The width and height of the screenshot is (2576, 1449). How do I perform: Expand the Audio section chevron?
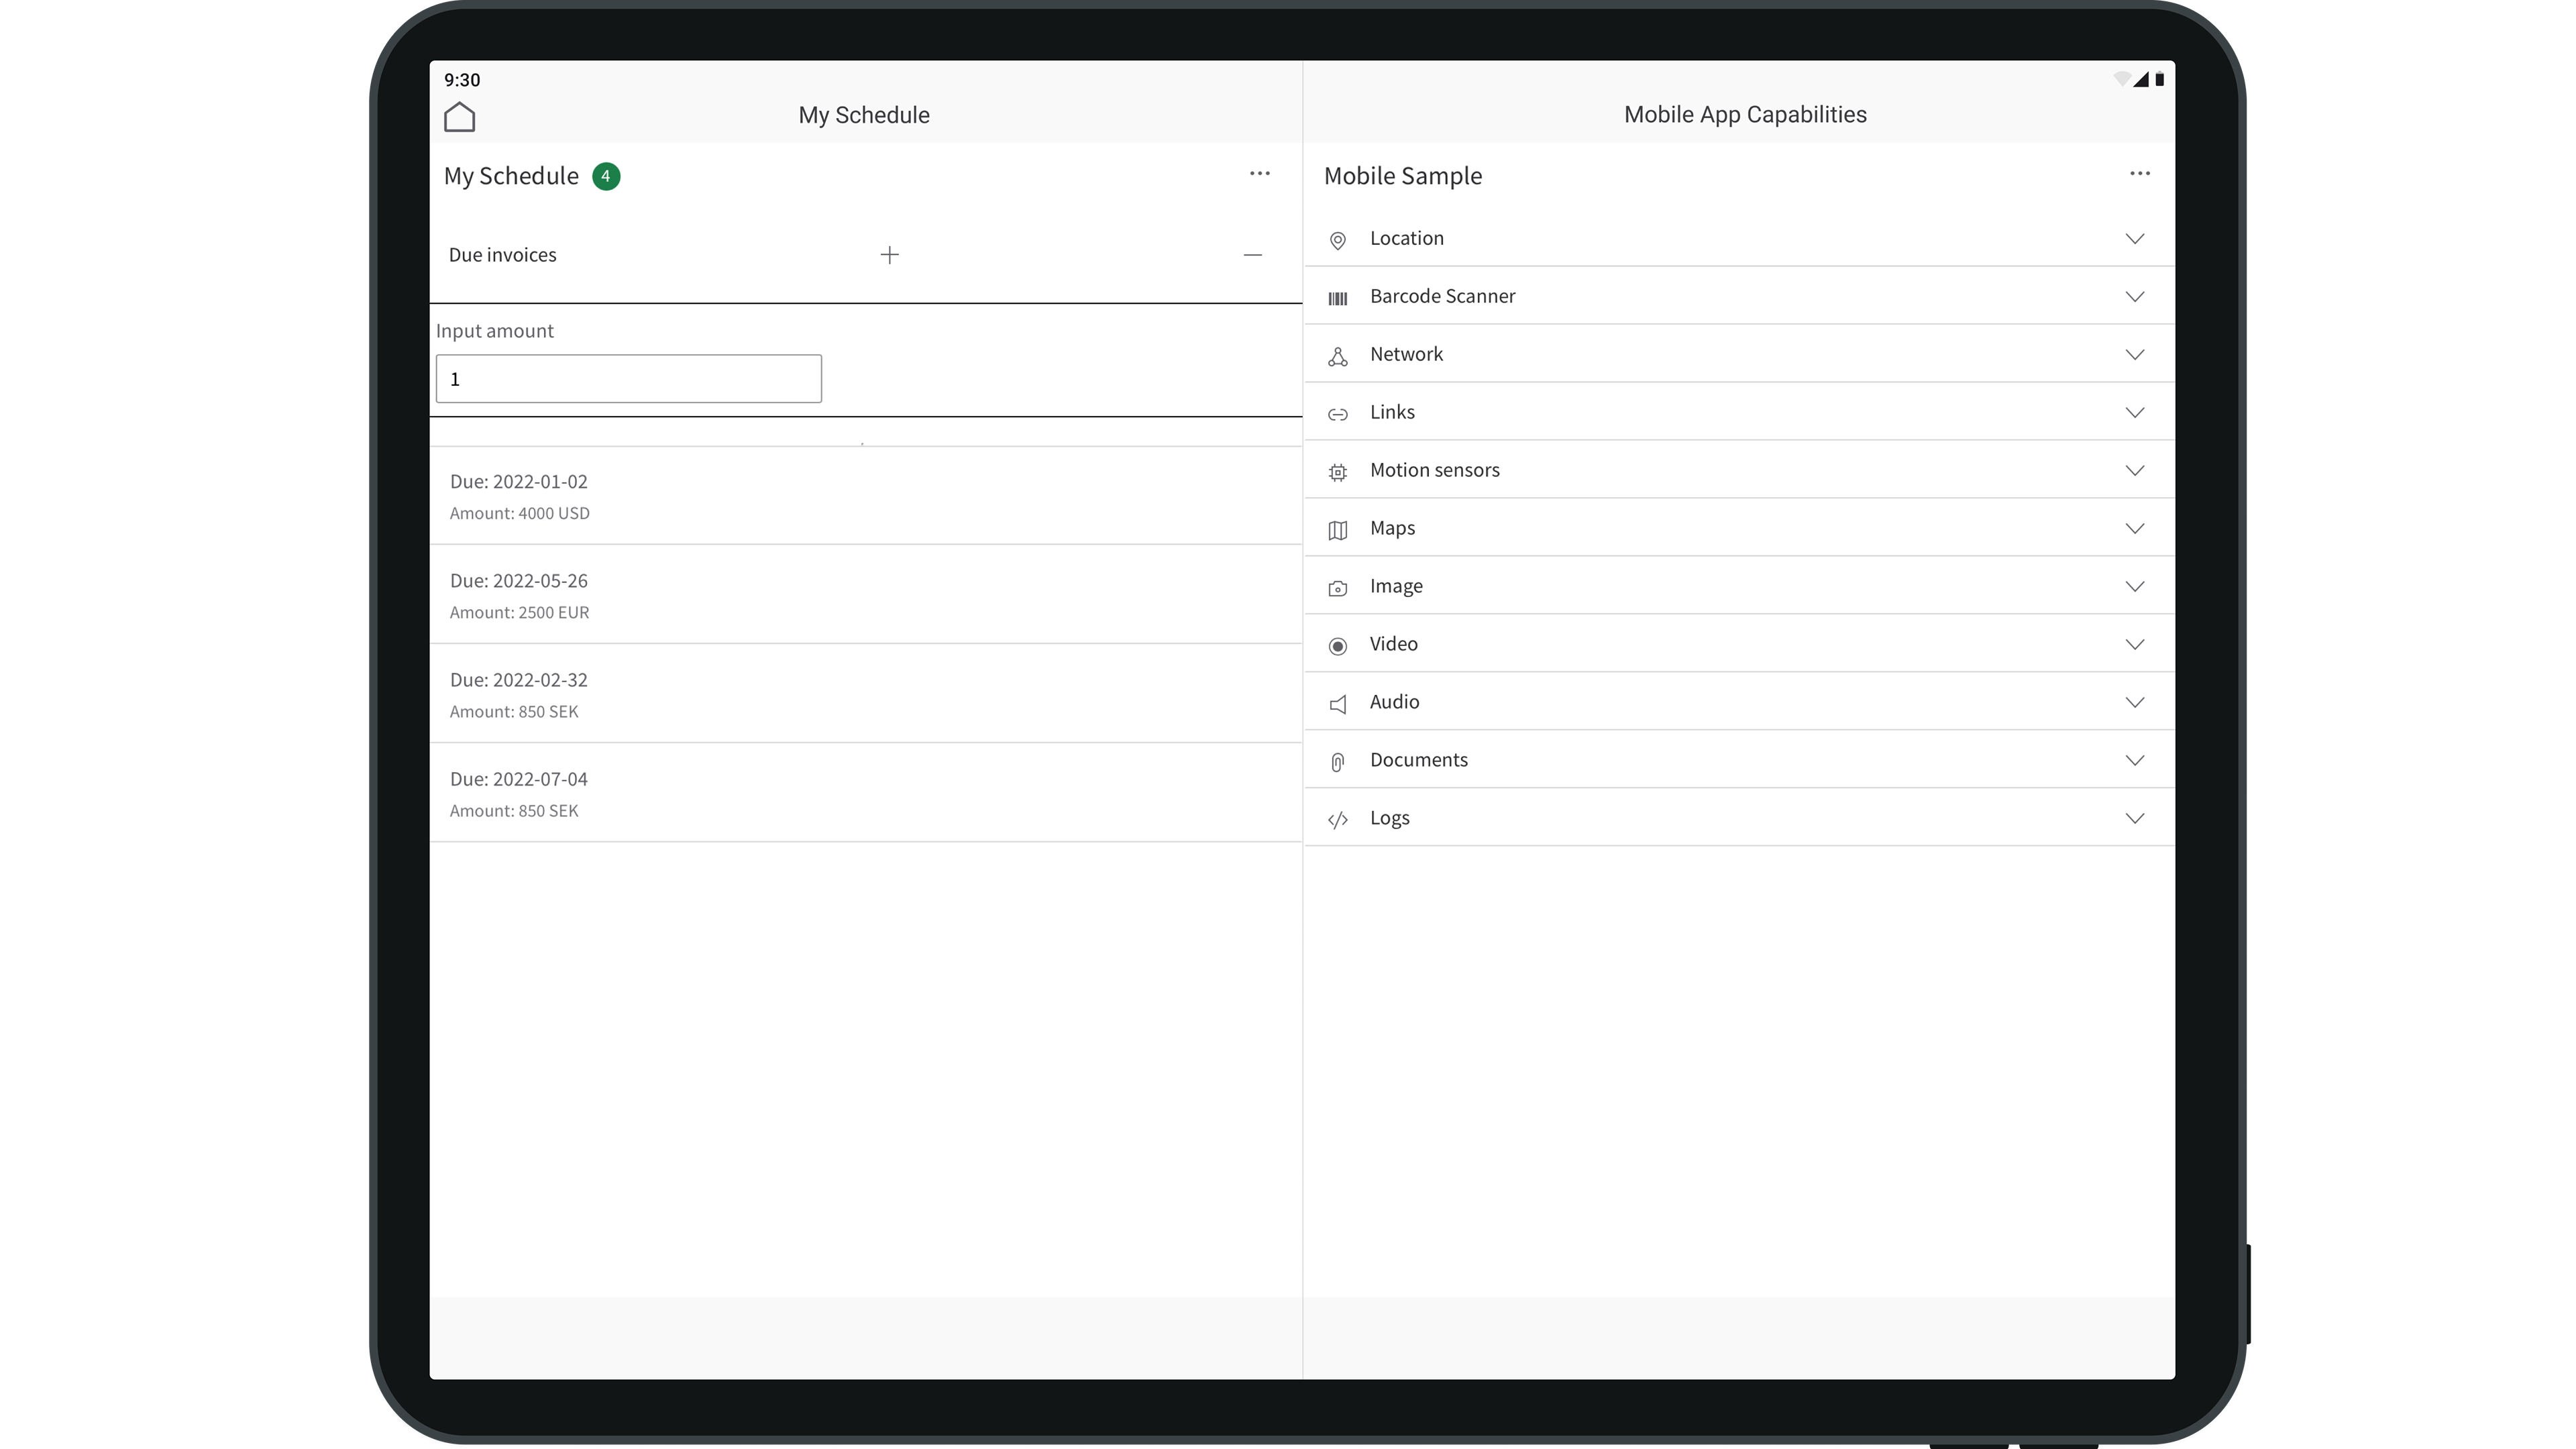[2135, 703]
